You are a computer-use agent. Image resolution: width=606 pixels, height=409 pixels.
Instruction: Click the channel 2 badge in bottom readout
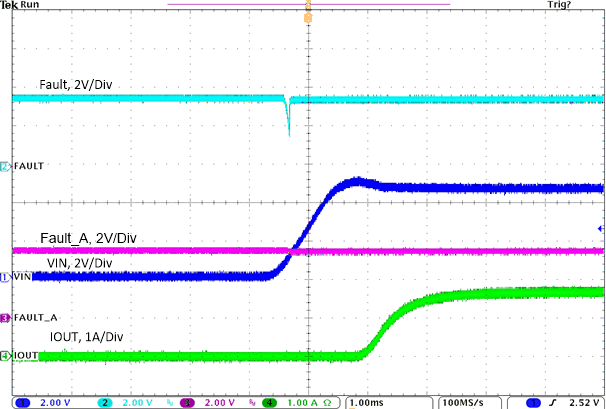click(x=105, y=402)
